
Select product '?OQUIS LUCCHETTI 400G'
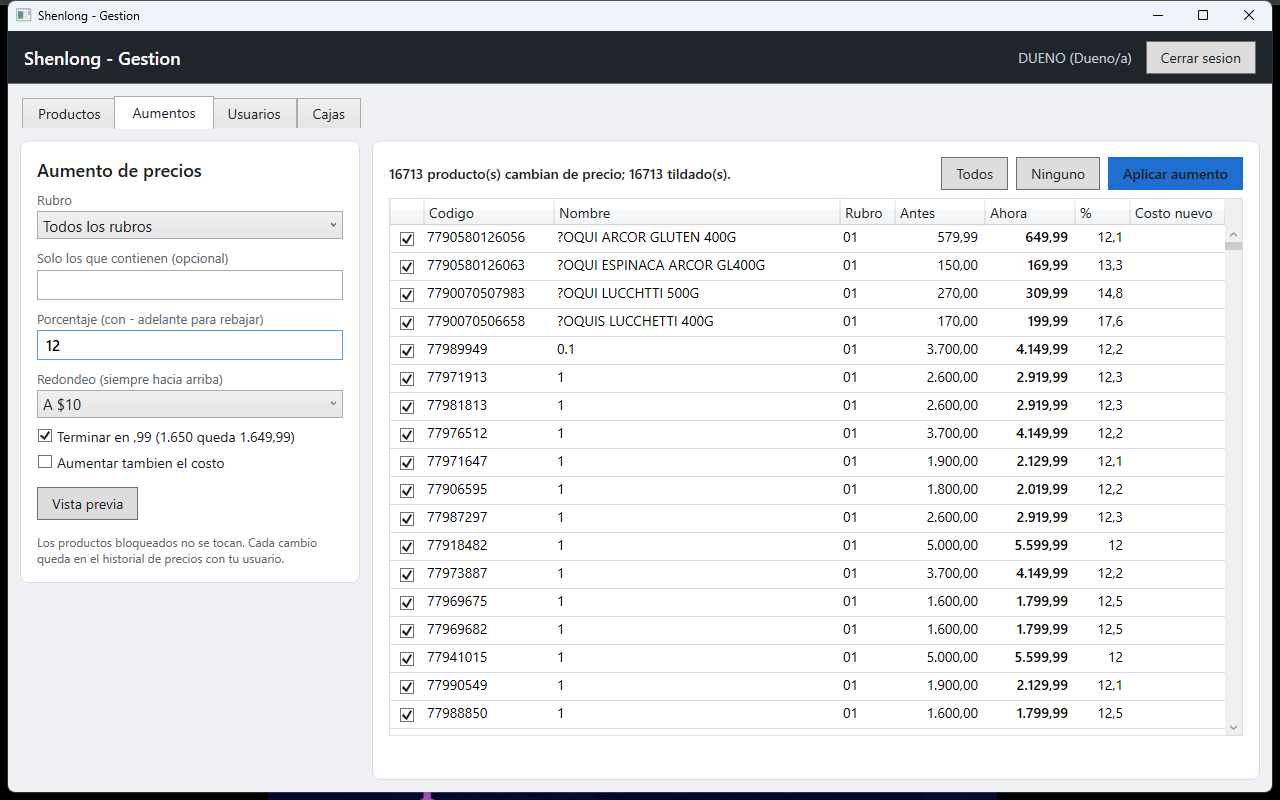pyautogui.click(x=635, y=321)
